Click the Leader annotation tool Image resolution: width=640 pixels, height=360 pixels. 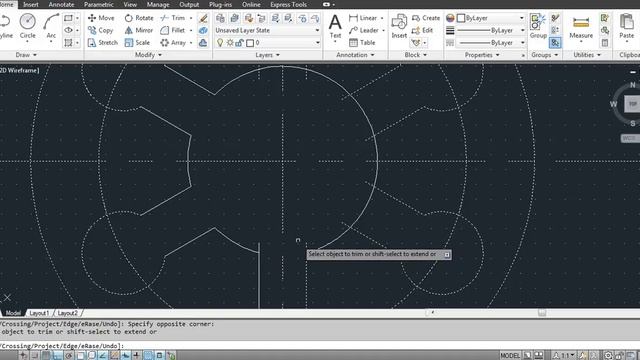(364, 30)
